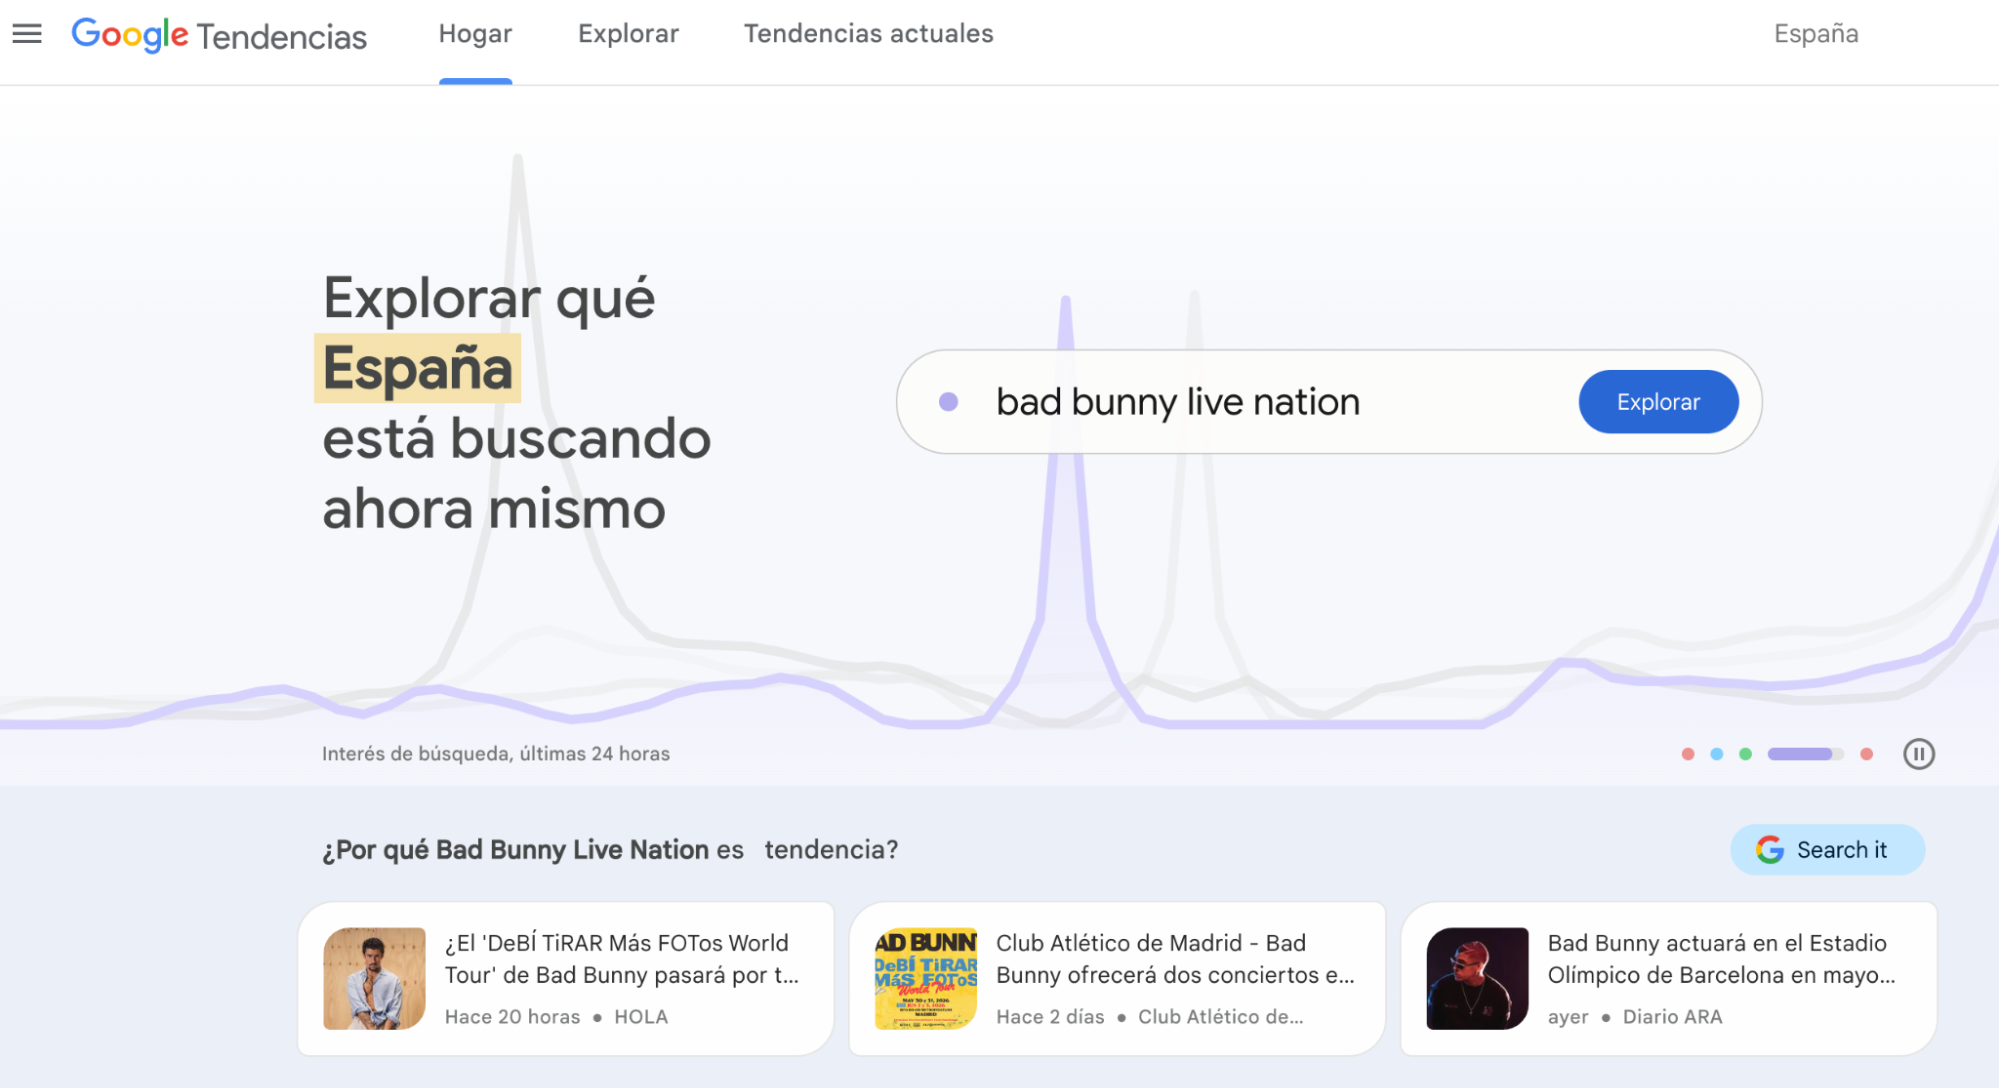Open the hamburger navigation menu

(27, 33)
